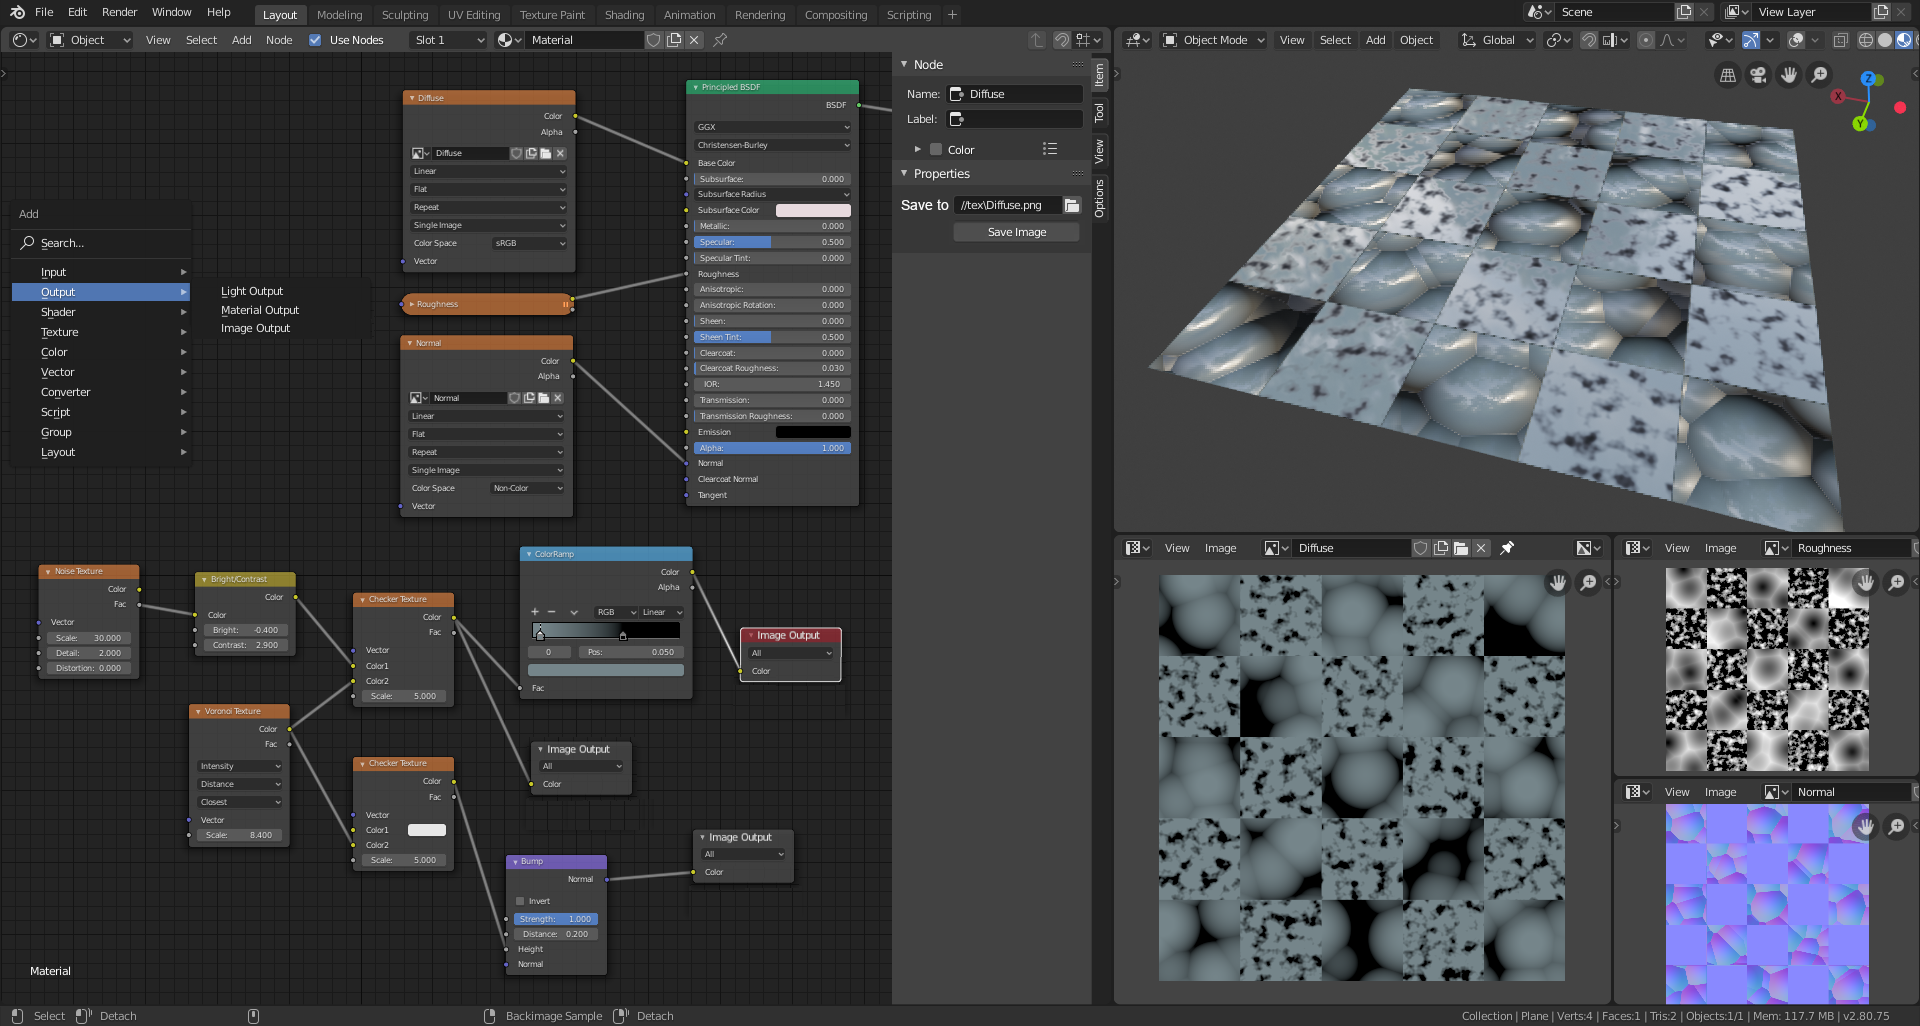Adjust Specular slider in Principled BSDF
The image size is (1920, 1026).
click(x=772, y=242)
